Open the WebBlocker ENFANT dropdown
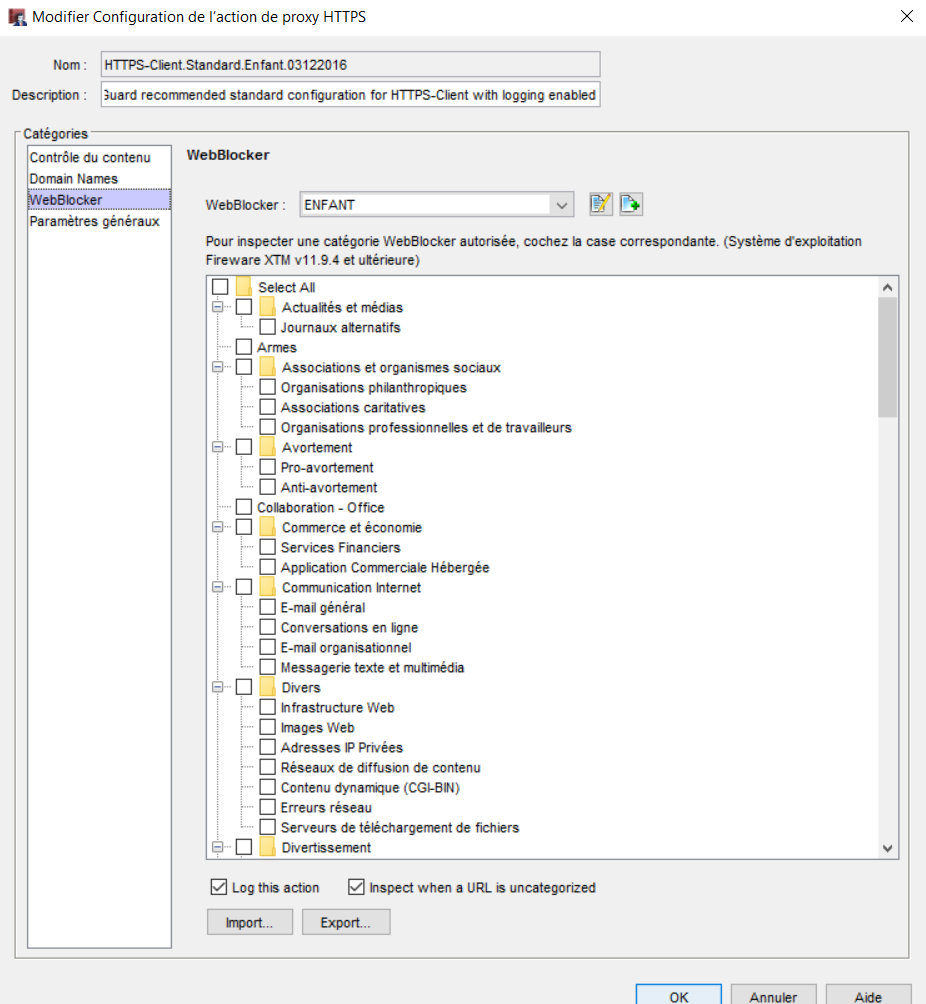This screenshot has height=1004, width=926. coord(562,205)
